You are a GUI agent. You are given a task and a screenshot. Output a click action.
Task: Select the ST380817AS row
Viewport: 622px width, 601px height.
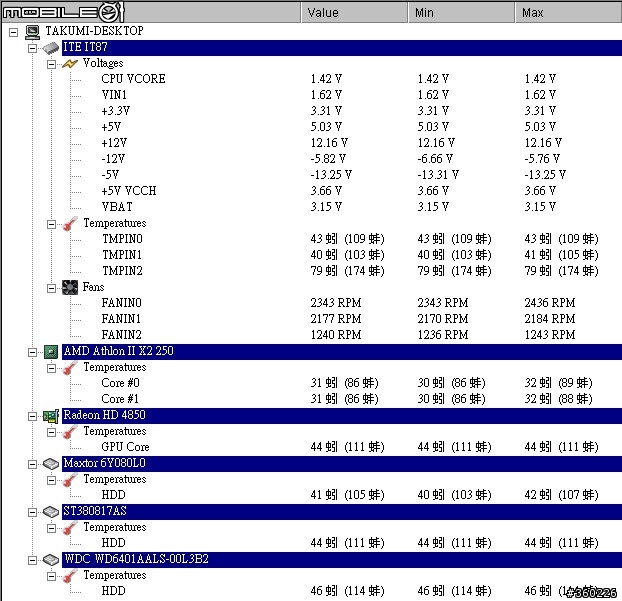pyautogui.click(x=342, y=511)
